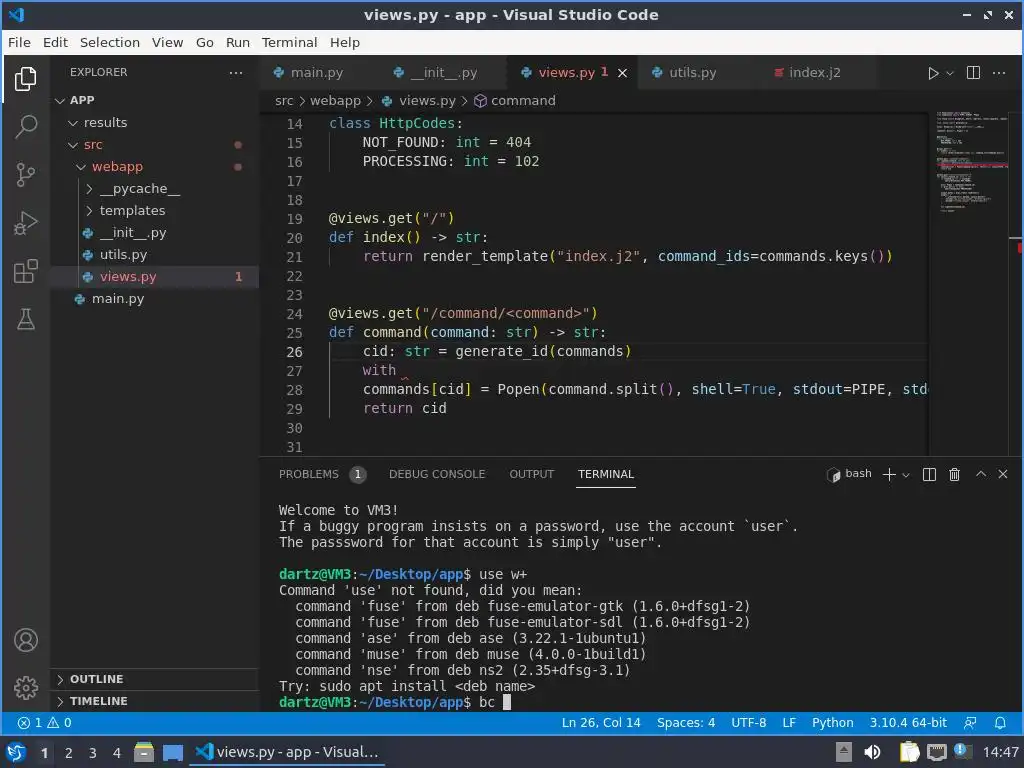This screenshot has width=1024, height=768.
Task: Open the Run and Debug view
Action: pos(25,223)
